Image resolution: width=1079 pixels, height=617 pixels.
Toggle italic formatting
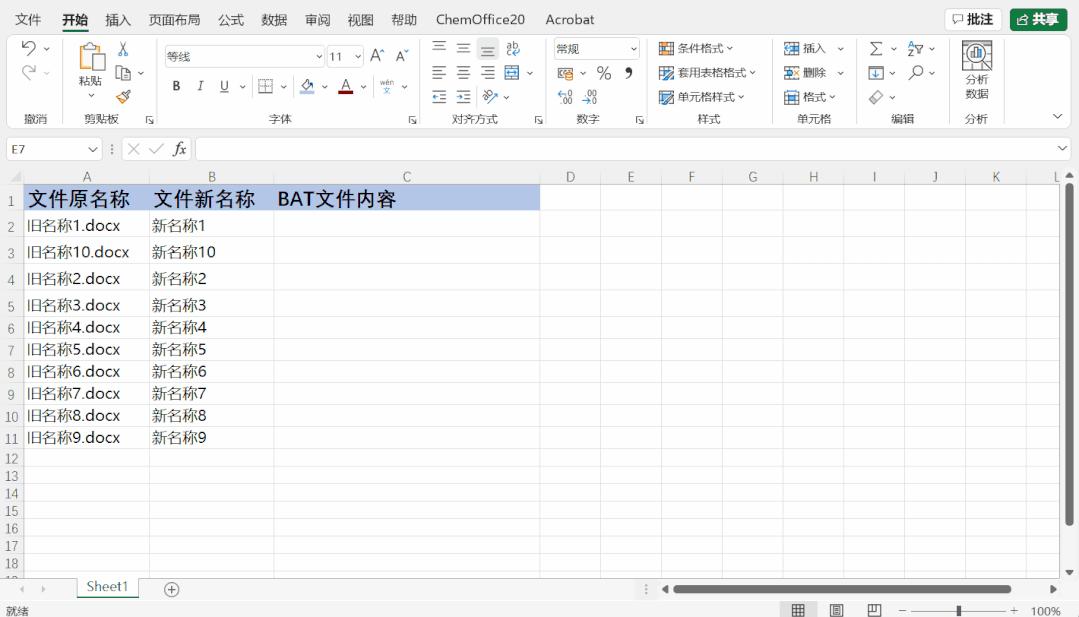[198, 86]
